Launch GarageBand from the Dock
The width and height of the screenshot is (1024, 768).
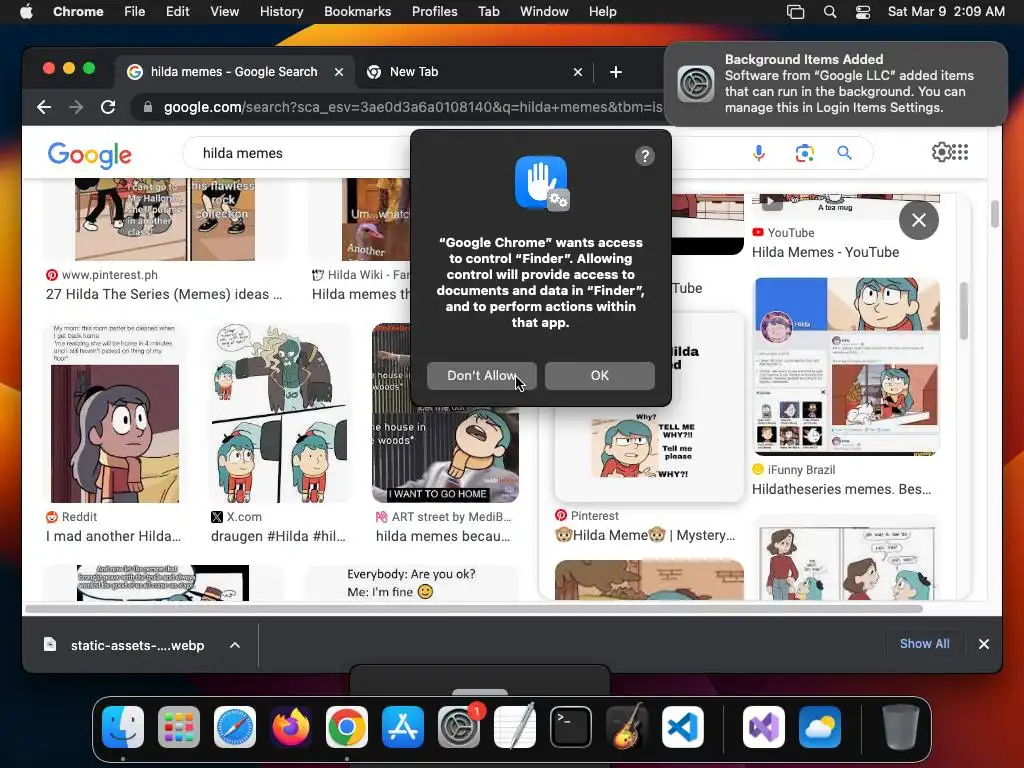point(627,727)
